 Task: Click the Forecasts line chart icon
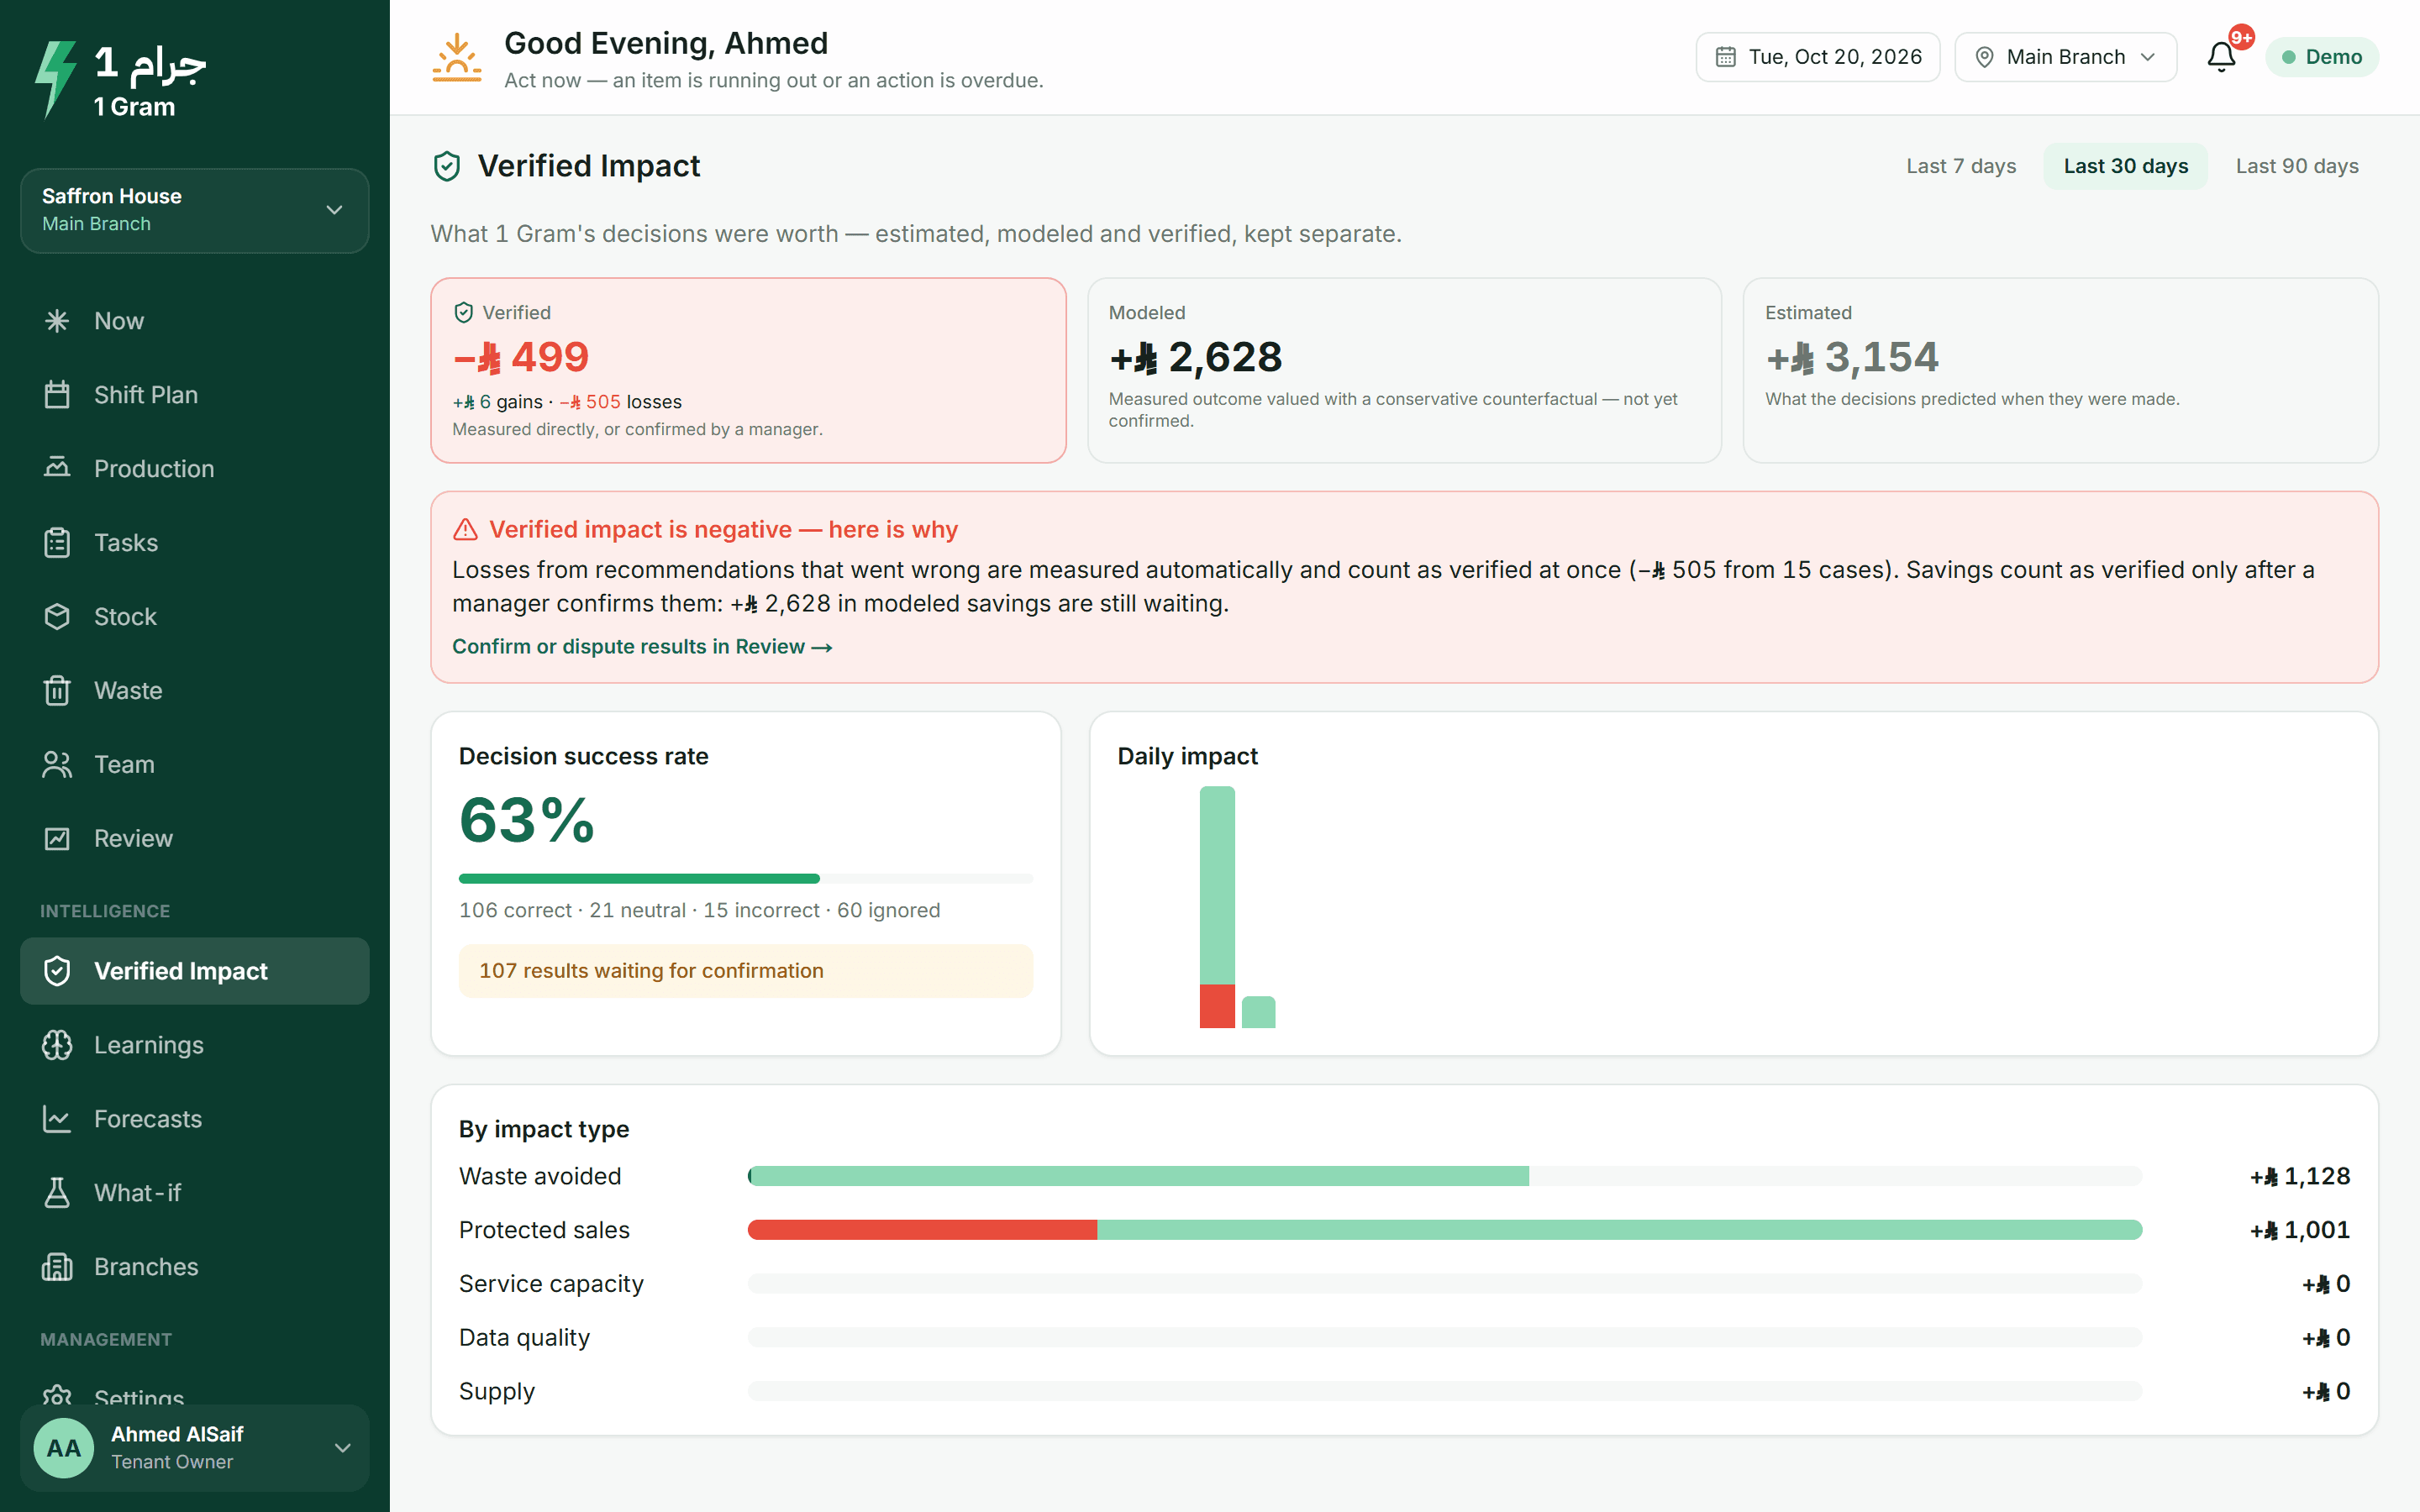click(57, 1119)
